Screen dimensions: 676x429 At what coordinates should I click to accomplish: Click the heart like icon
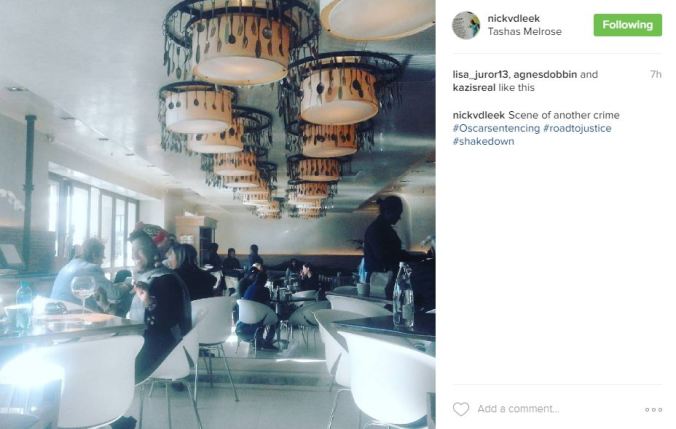(x=460, y=408)
